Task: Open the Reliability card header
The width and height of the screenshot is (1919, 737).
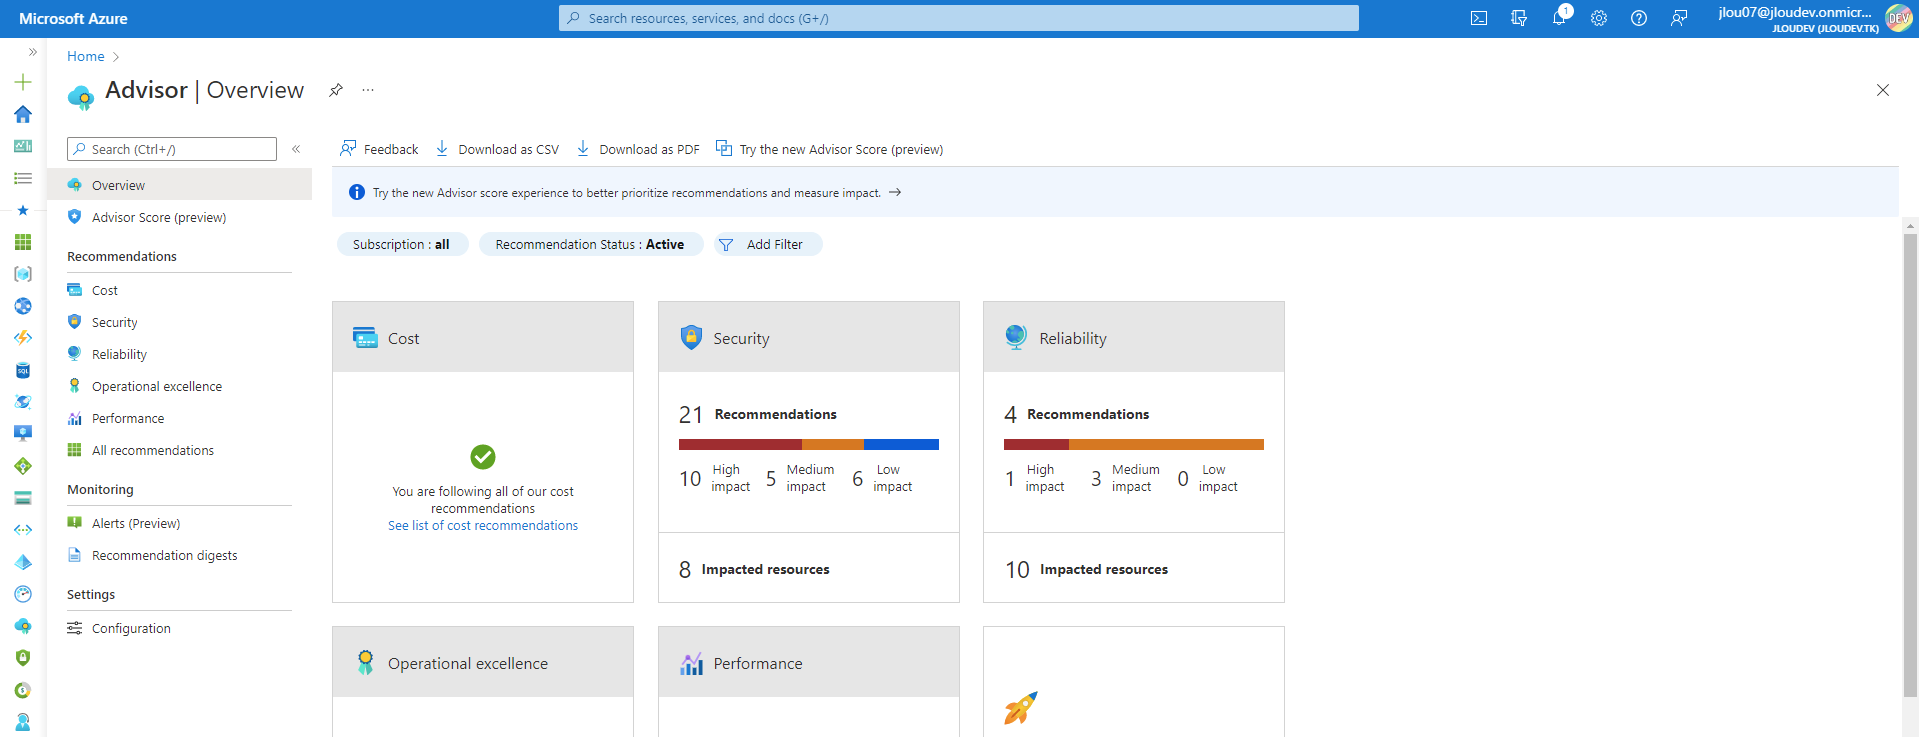Action: tap(1134, 338)
